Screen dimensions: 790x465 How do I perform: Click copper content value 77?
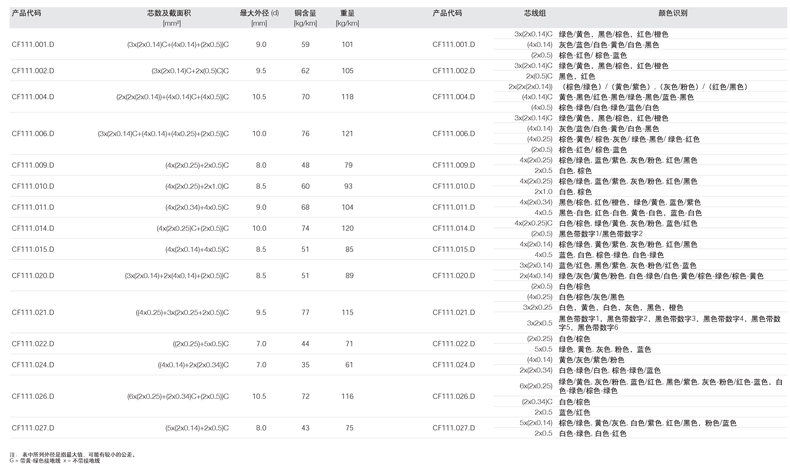pyautogui.click(x=305, y=312)
